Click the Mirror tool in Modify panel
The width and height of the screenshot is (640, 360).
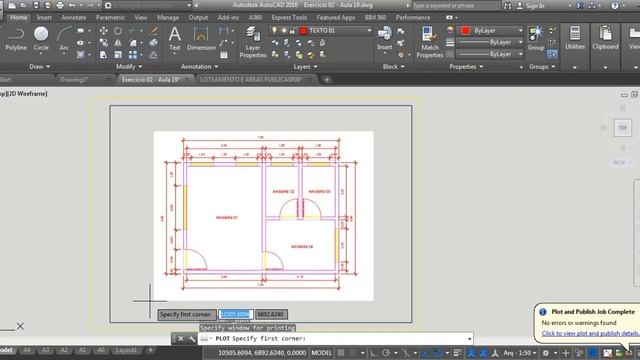[118, 43]
